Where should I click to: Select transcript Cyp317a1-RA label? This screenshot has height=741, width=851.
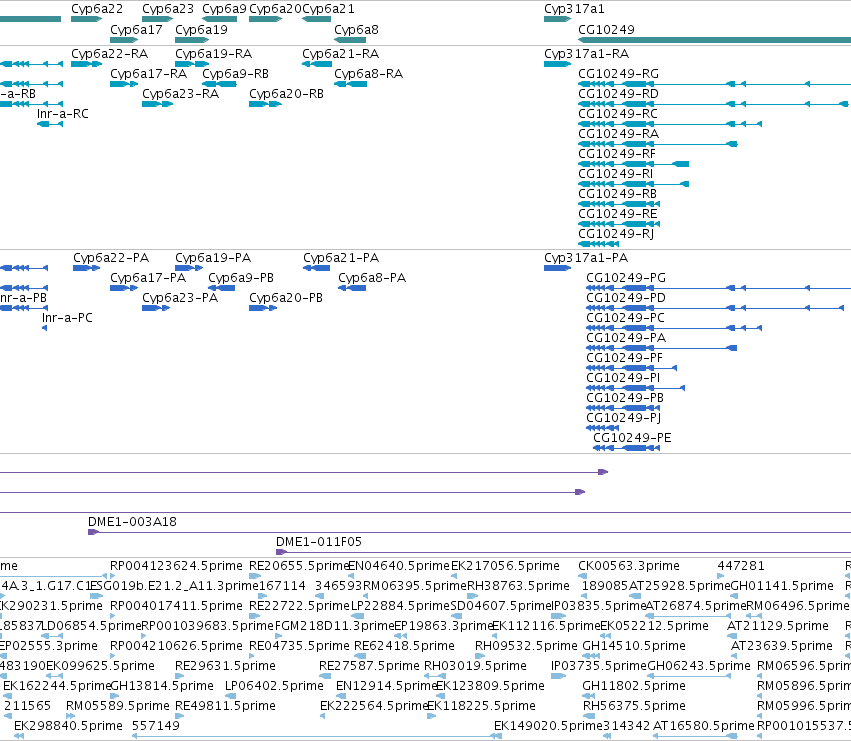[586, 54]
